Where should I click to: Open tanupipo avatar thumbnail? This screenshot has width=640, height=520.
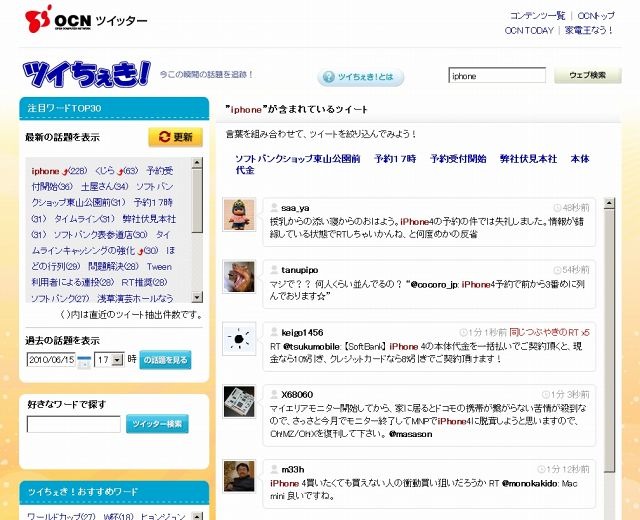[239, 277]
